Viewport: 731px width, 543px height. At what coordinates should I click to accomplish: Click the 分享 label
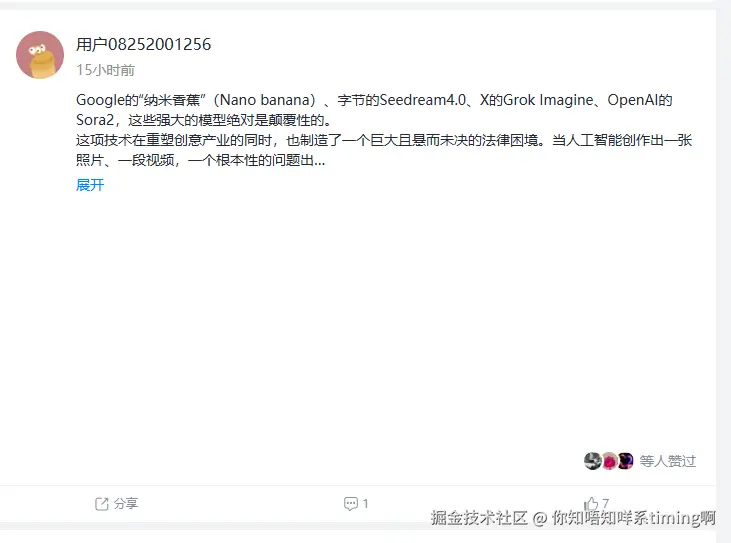click(126, 504)
